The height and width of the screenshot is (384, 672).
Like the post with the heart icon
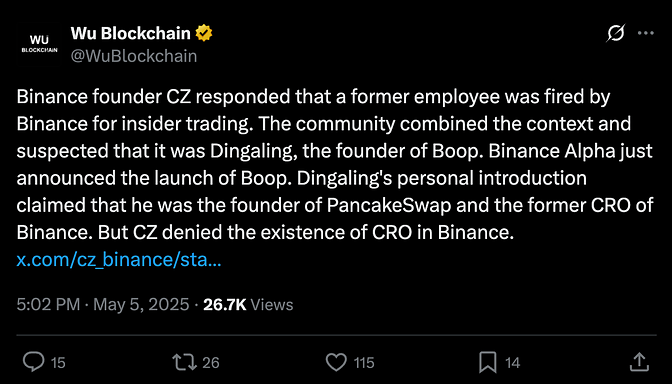336,362
